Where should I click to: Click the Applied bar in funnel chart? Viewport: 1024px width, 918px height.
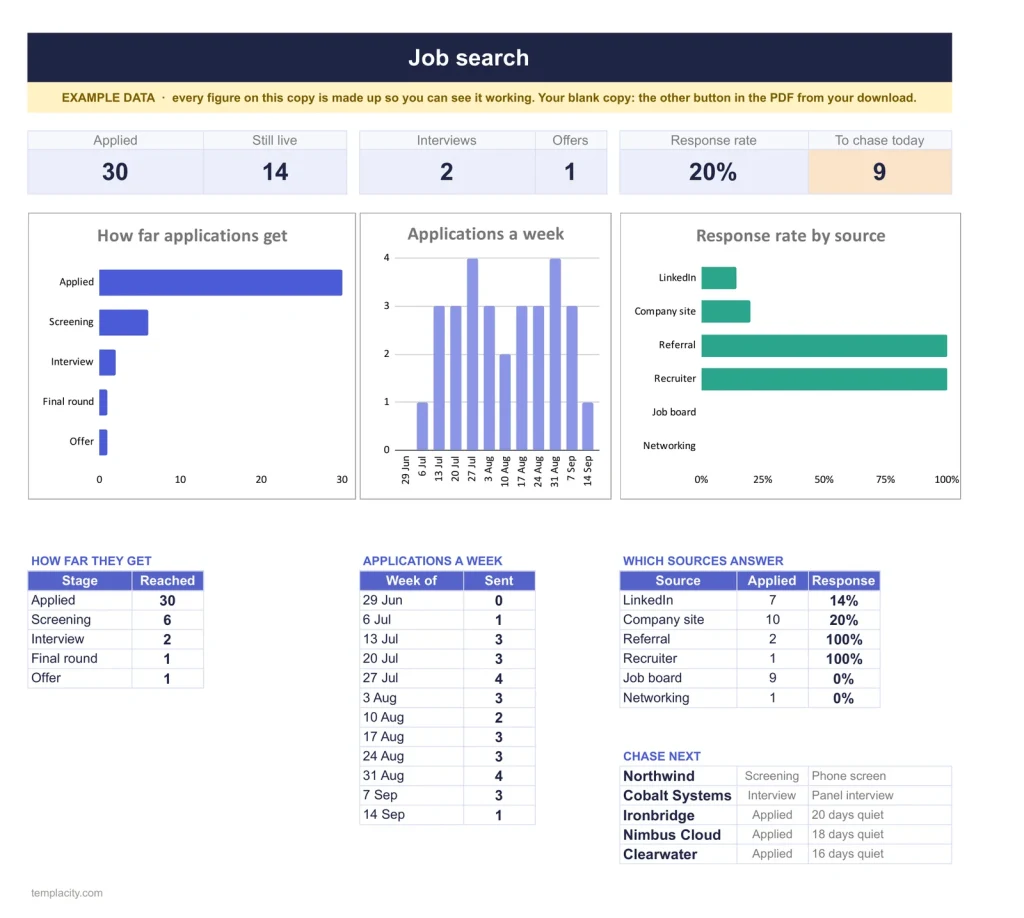tap(221, 282)
